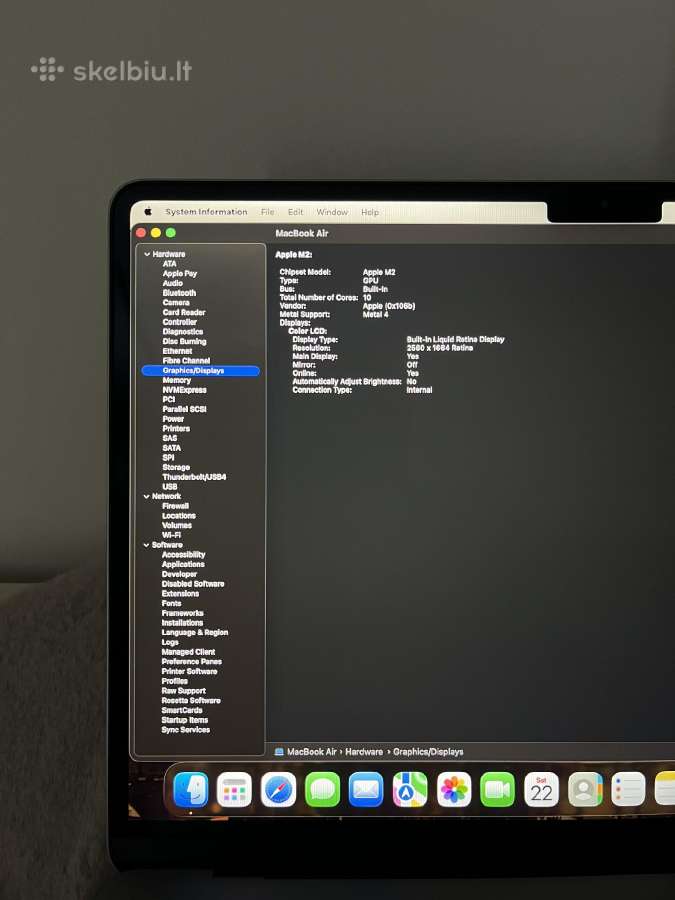Open the File menu
Viewport: 675px width, 900px height.
tap(267, 212)
